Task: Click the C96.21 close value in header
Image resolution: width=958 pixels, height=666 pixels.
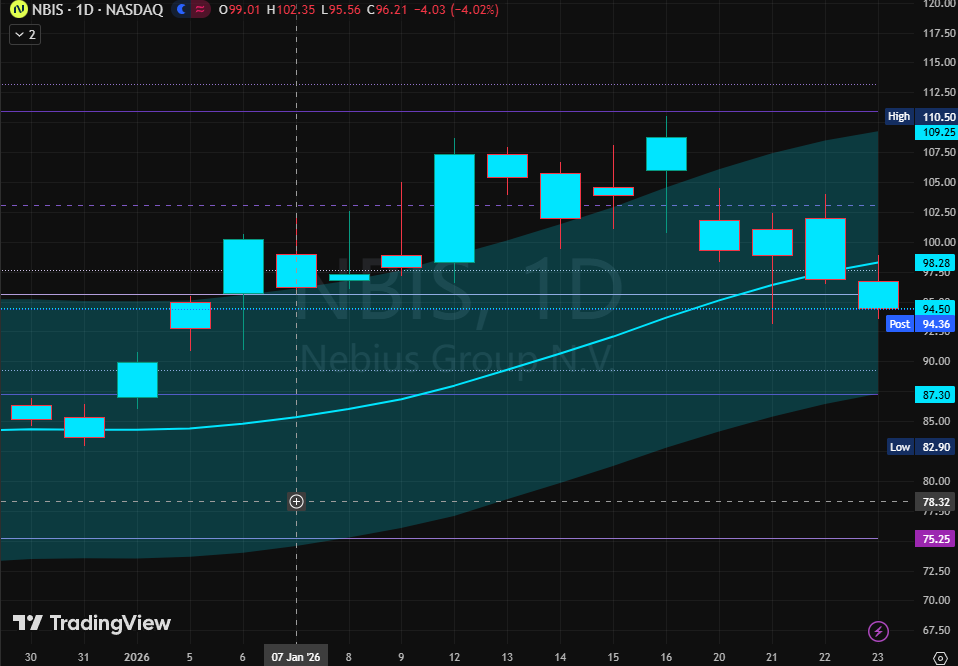Action: click(x=387, y=10)
